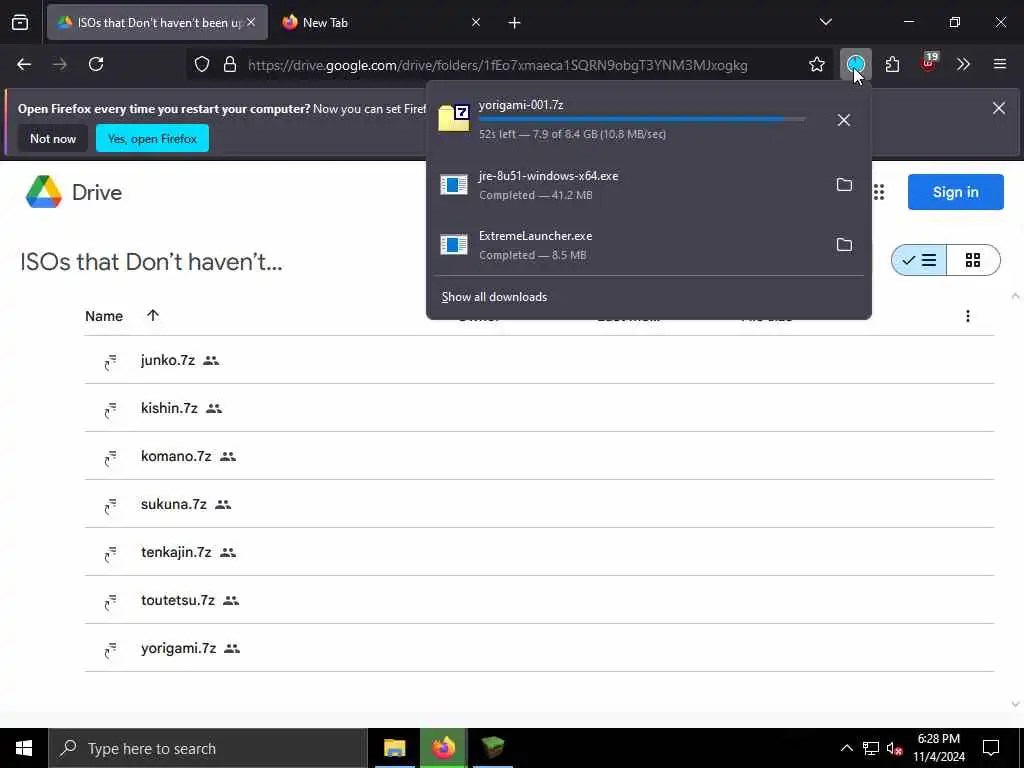Screen dimensions: 1024x768
Task: Click shared icon next to kishin.7z
Action: click(x=214, y=408)
